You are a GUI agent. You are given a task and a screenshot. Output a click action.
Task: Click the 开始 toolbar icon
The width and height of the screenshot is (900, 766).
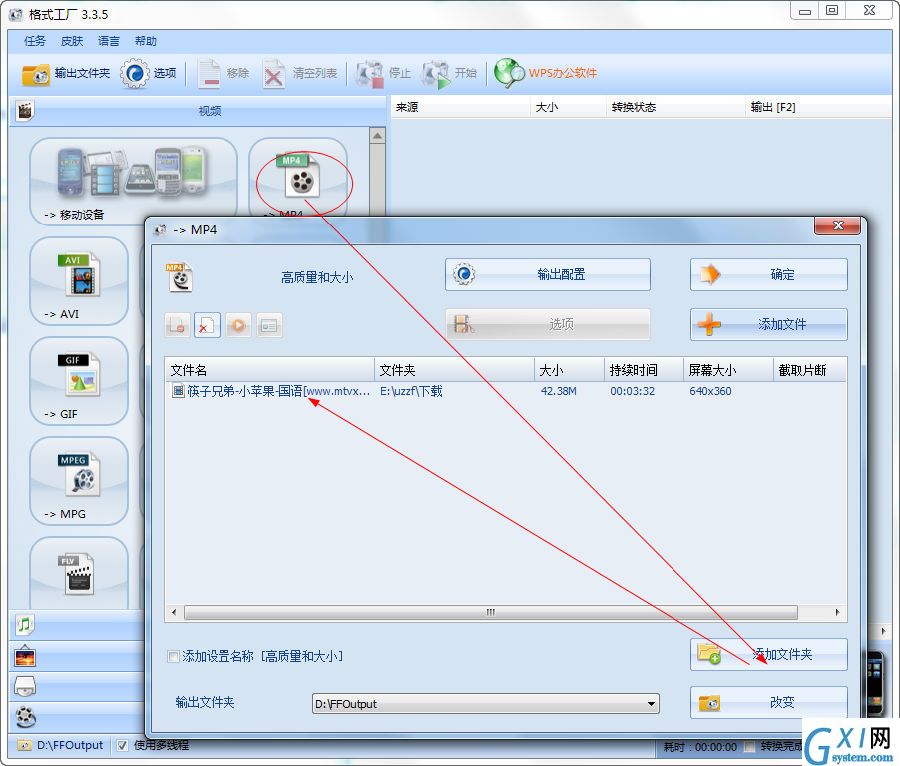click(436, 73)
